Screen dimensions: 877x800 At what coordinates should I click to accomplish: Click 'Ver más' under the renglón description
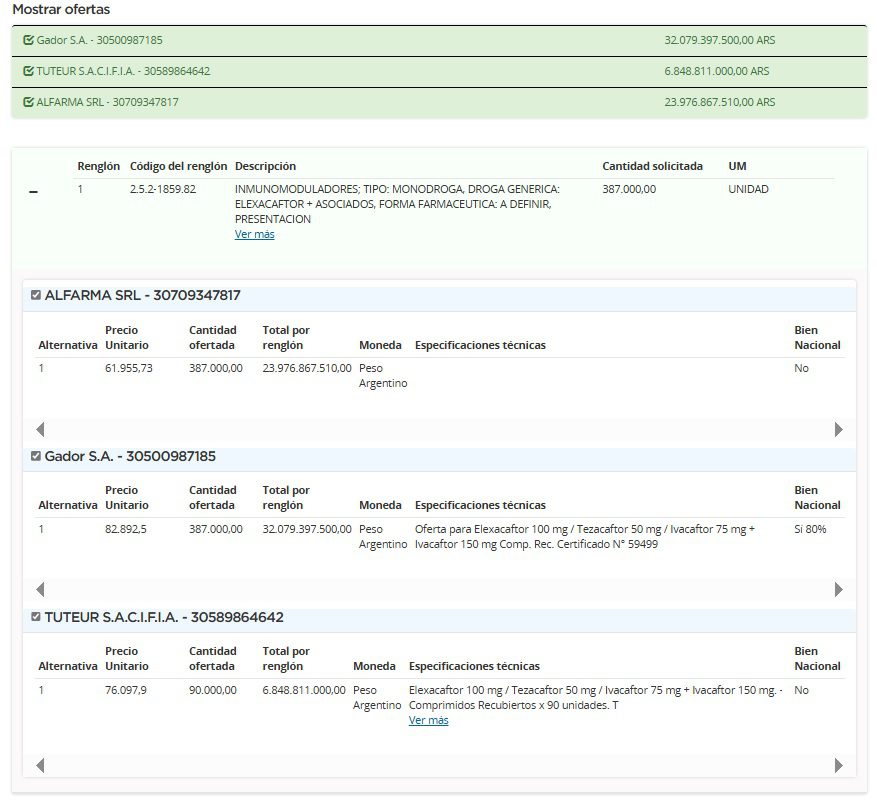[x=254, y=234]
